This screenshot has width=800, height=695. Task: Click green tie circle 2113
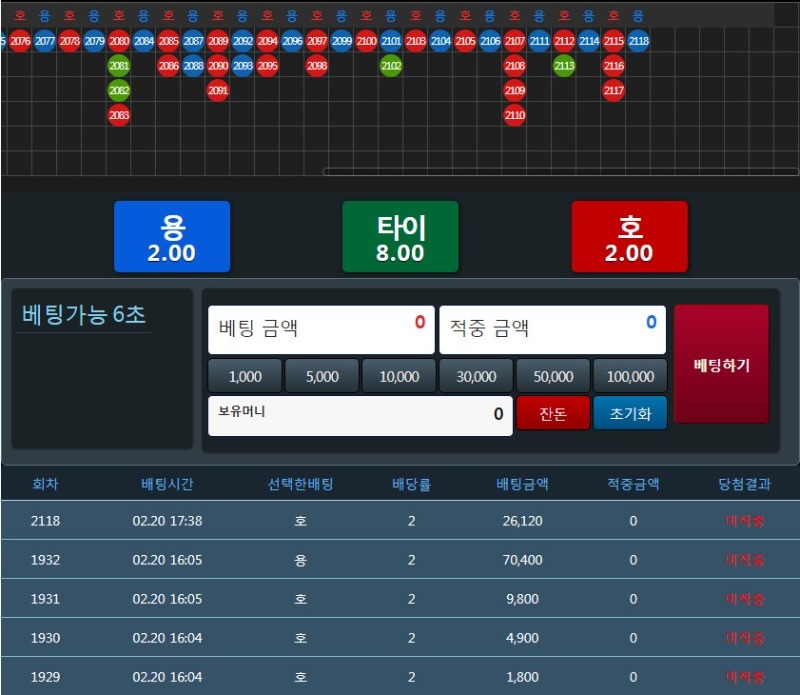[564, 66]
